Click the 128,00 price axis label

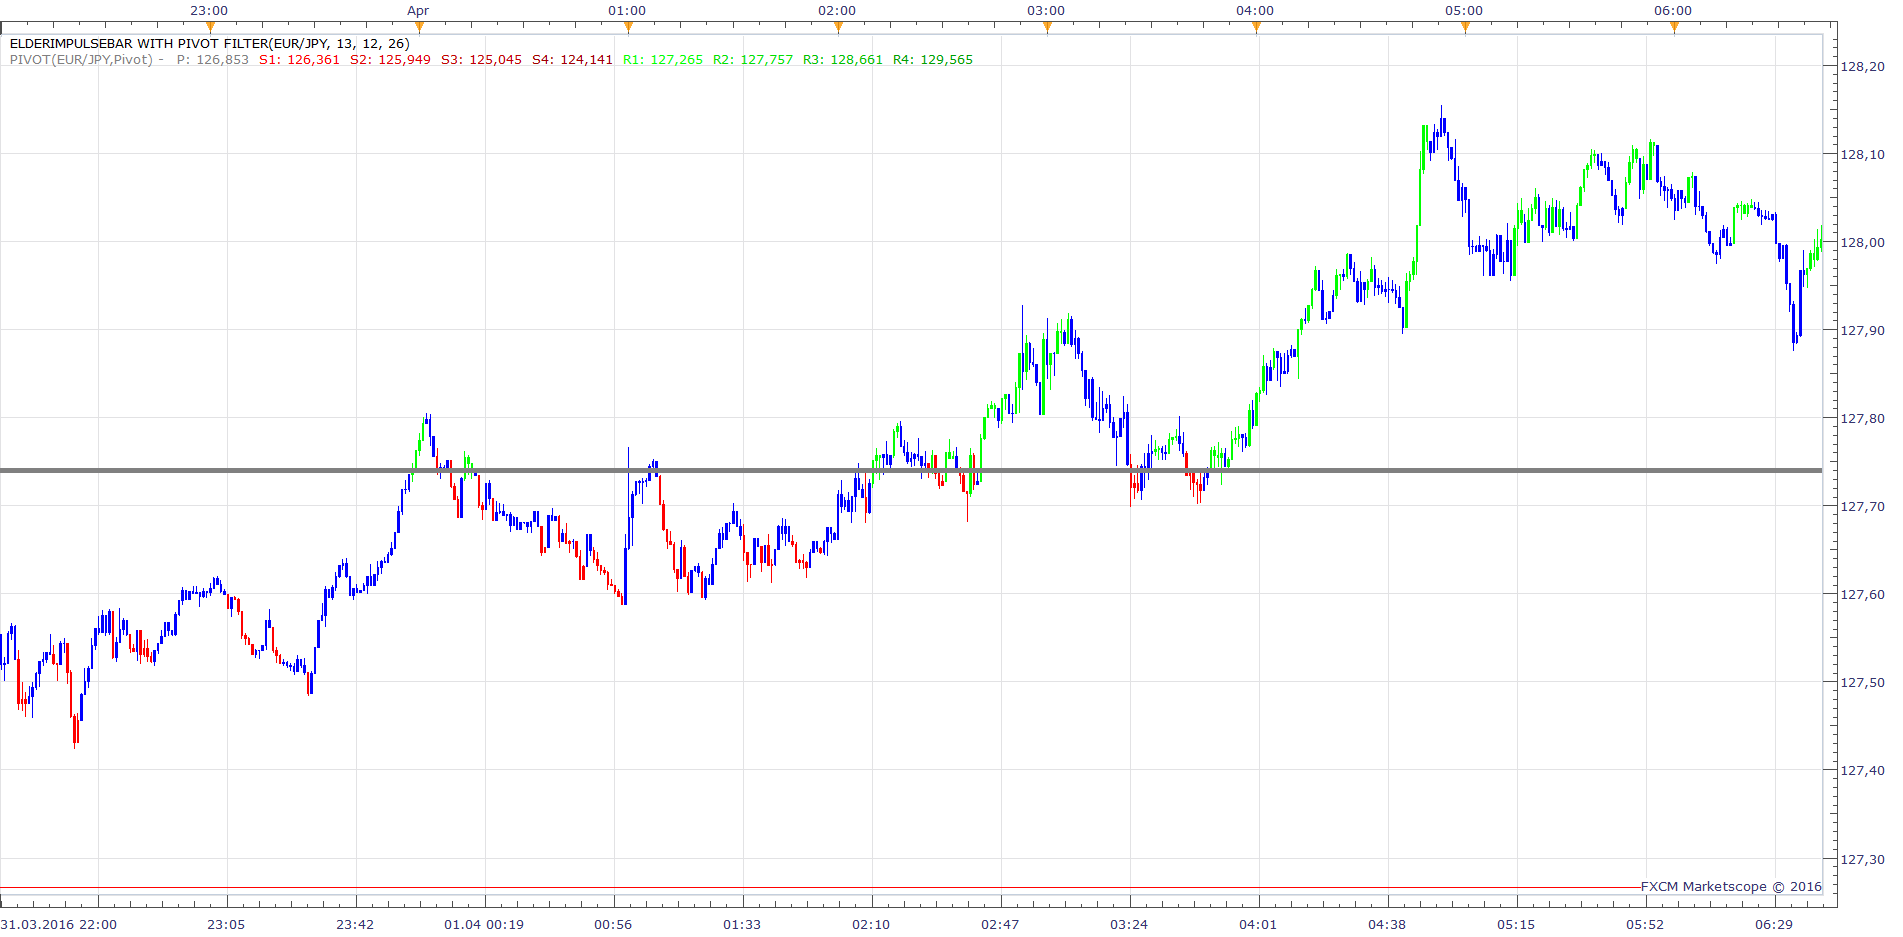[1863, 243]
